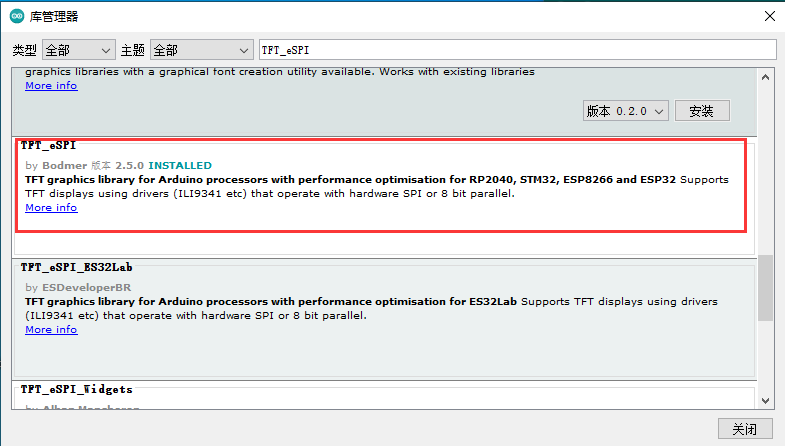Click the INSTALLED status label

(180, 165)
